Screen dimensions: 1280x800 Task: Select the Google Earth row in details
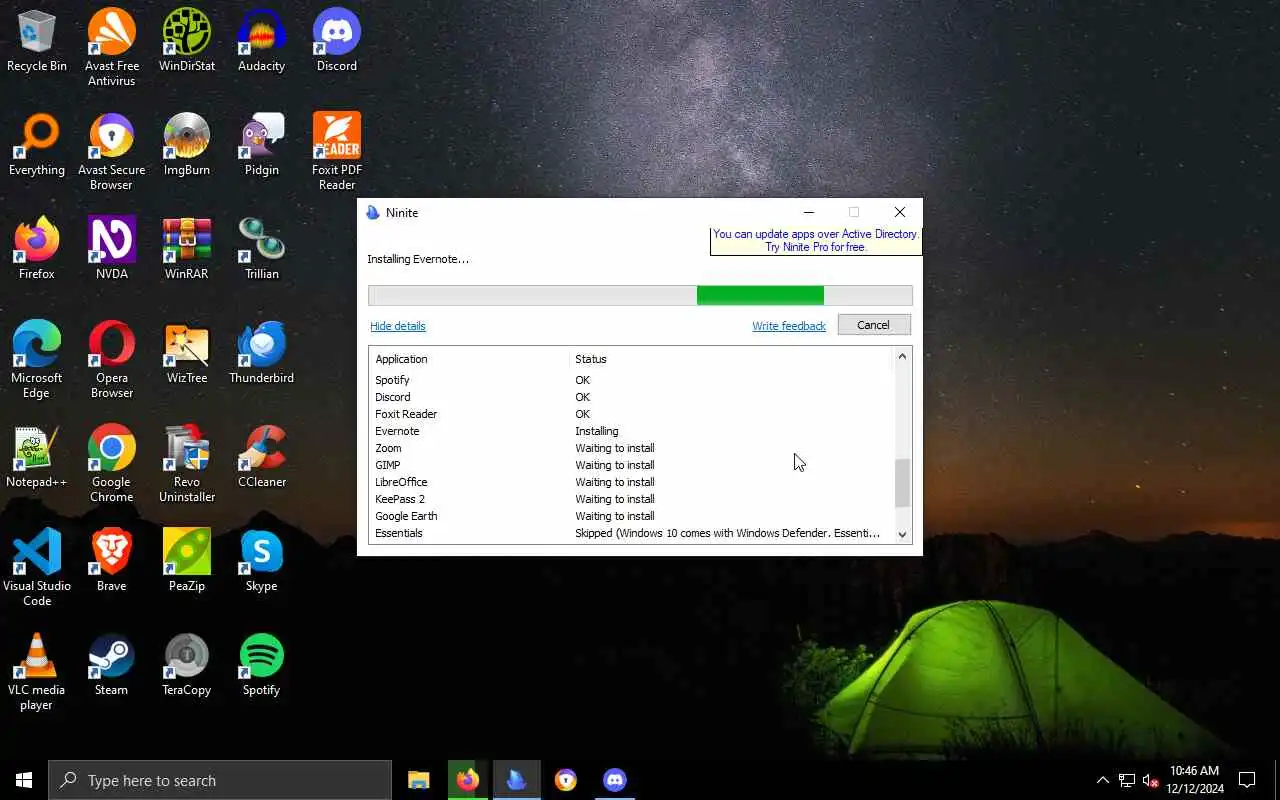click(630, 516)
